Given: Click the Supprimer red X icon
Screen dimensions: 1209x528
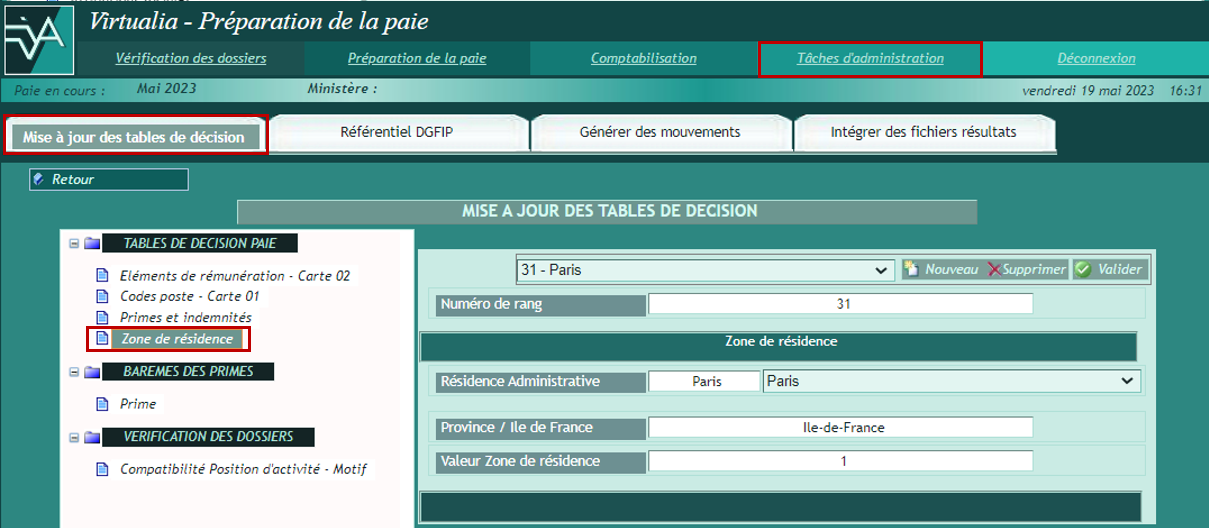Looking at the screenshot, I should click(994, 269).
